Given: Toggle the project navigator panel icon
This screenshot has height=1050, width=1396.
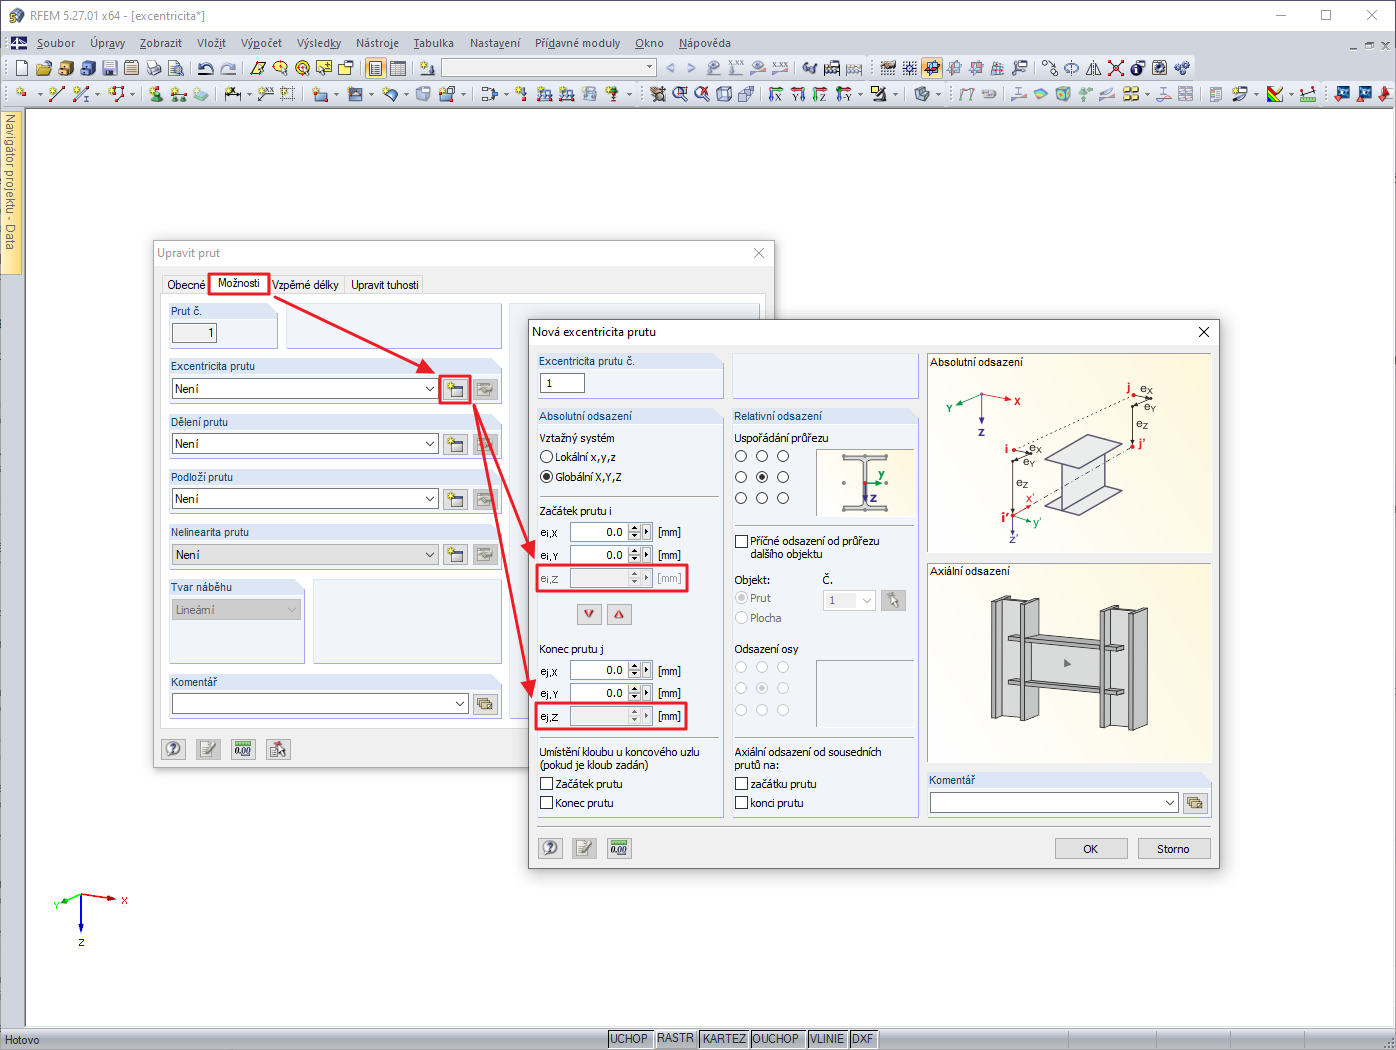Looking at the screenshot, I should (x=376, y=68).
